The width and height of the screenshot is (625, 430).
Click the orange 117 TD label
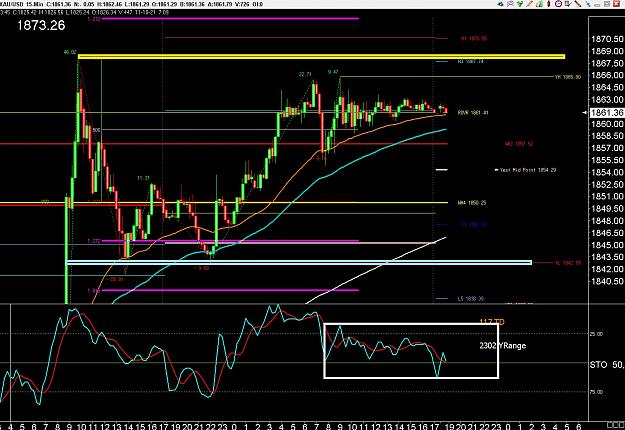492,322
